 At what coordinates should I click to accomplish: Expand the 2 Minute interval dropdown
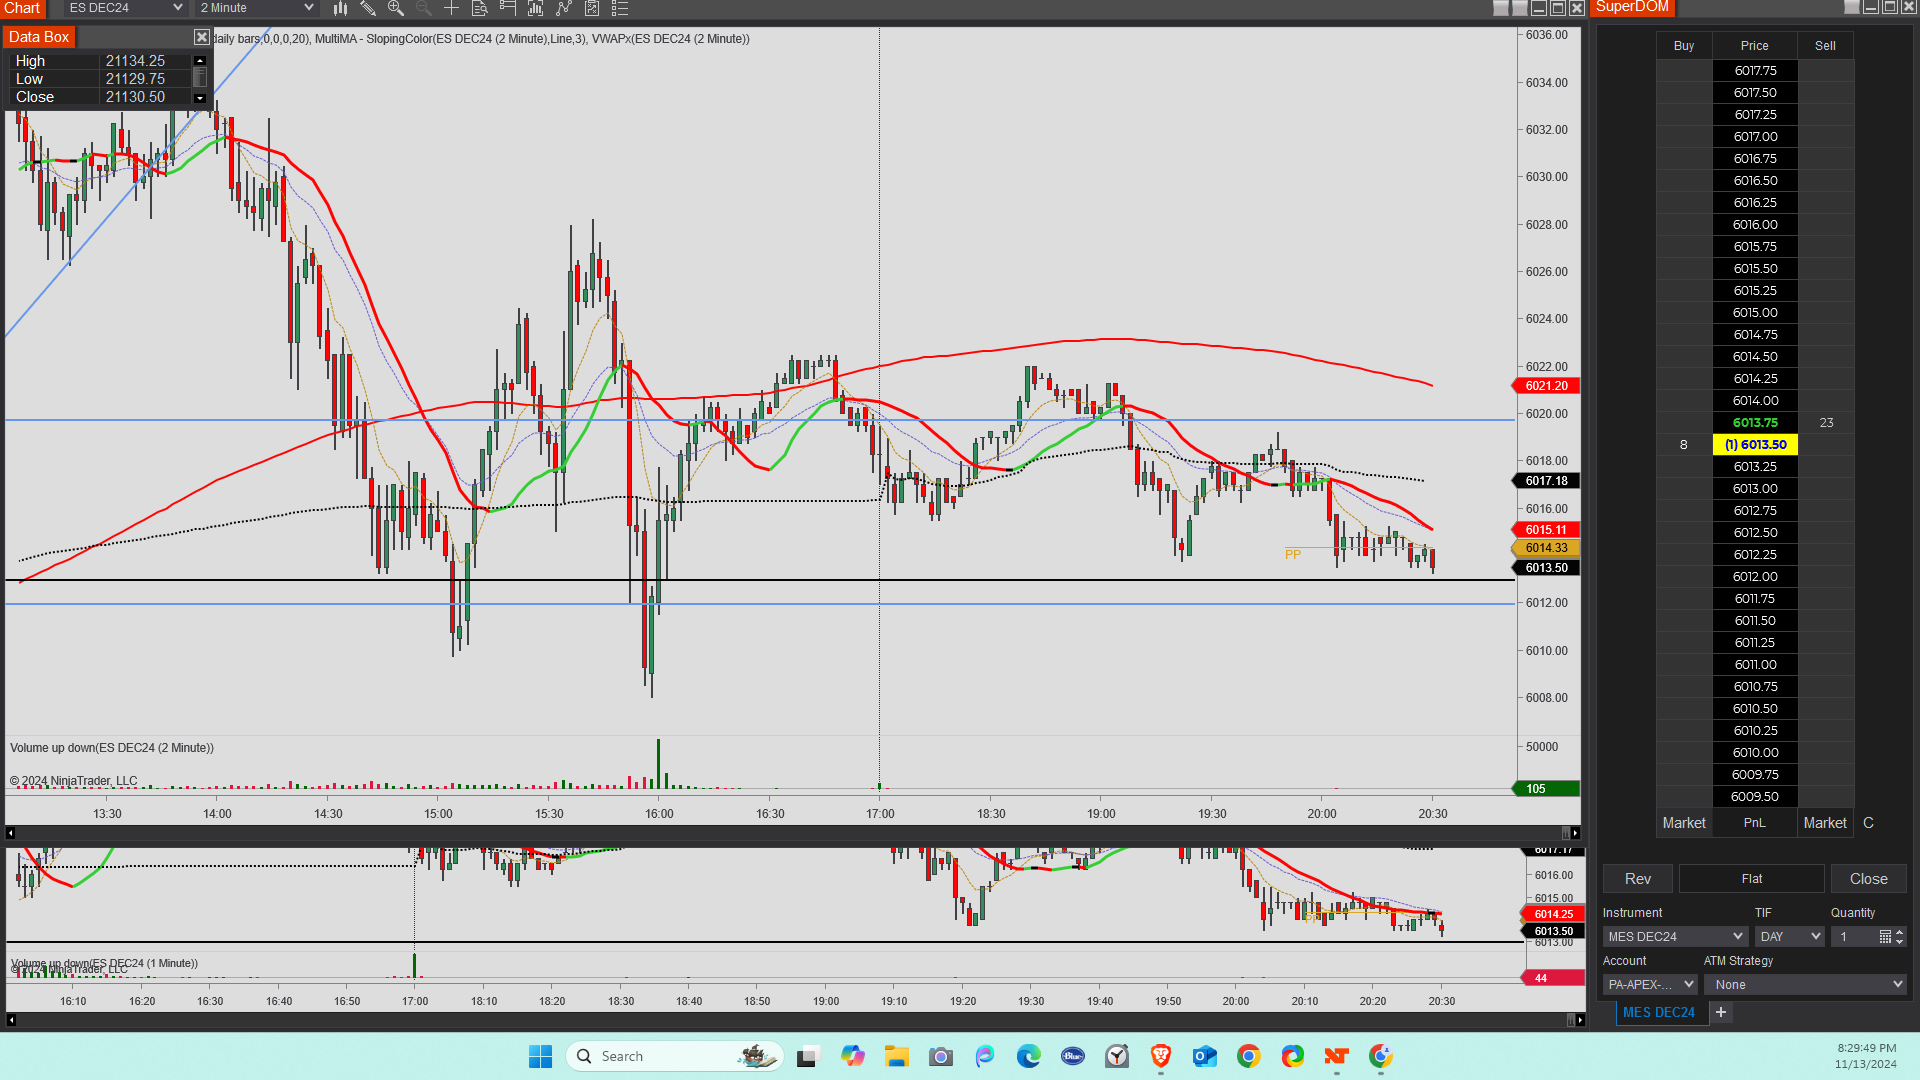pos(256,8)
